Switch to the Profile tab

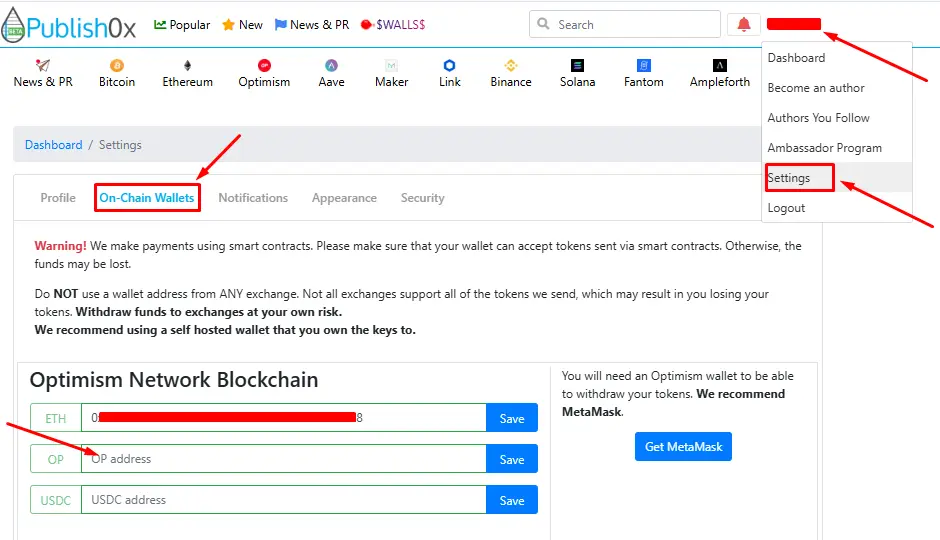click(58, 198)
